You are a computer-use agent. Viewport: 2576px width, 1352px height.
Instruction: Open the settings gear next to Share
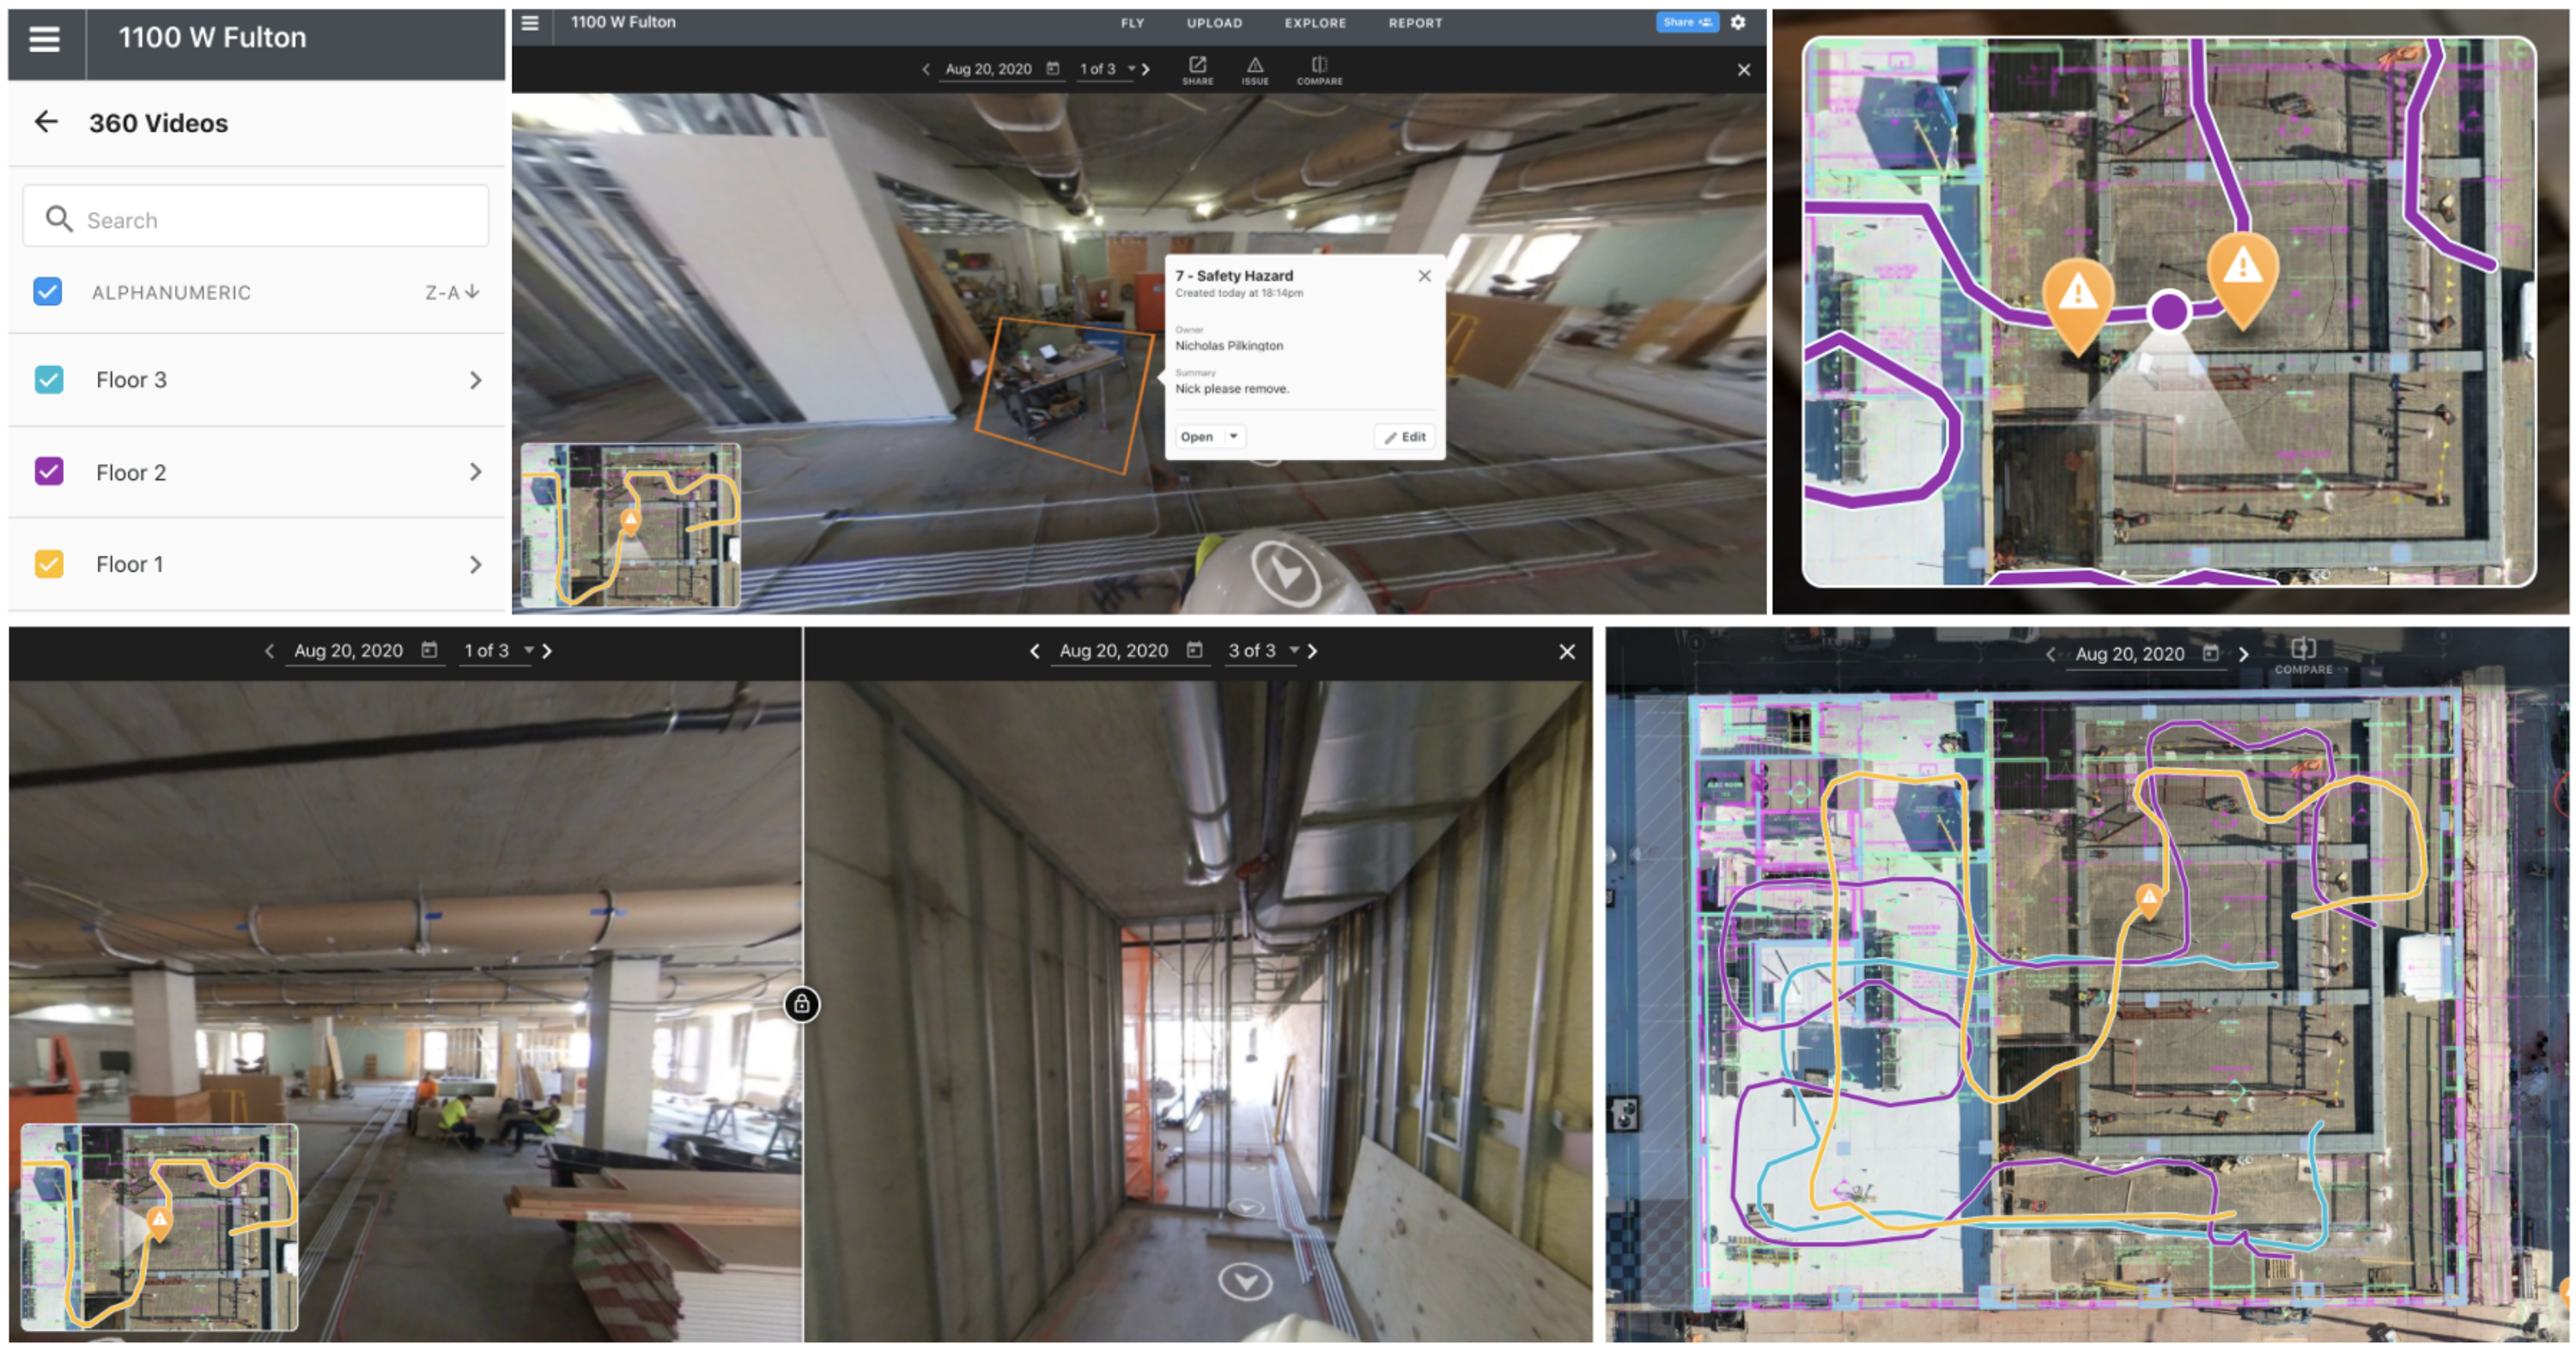point(1738,22)
